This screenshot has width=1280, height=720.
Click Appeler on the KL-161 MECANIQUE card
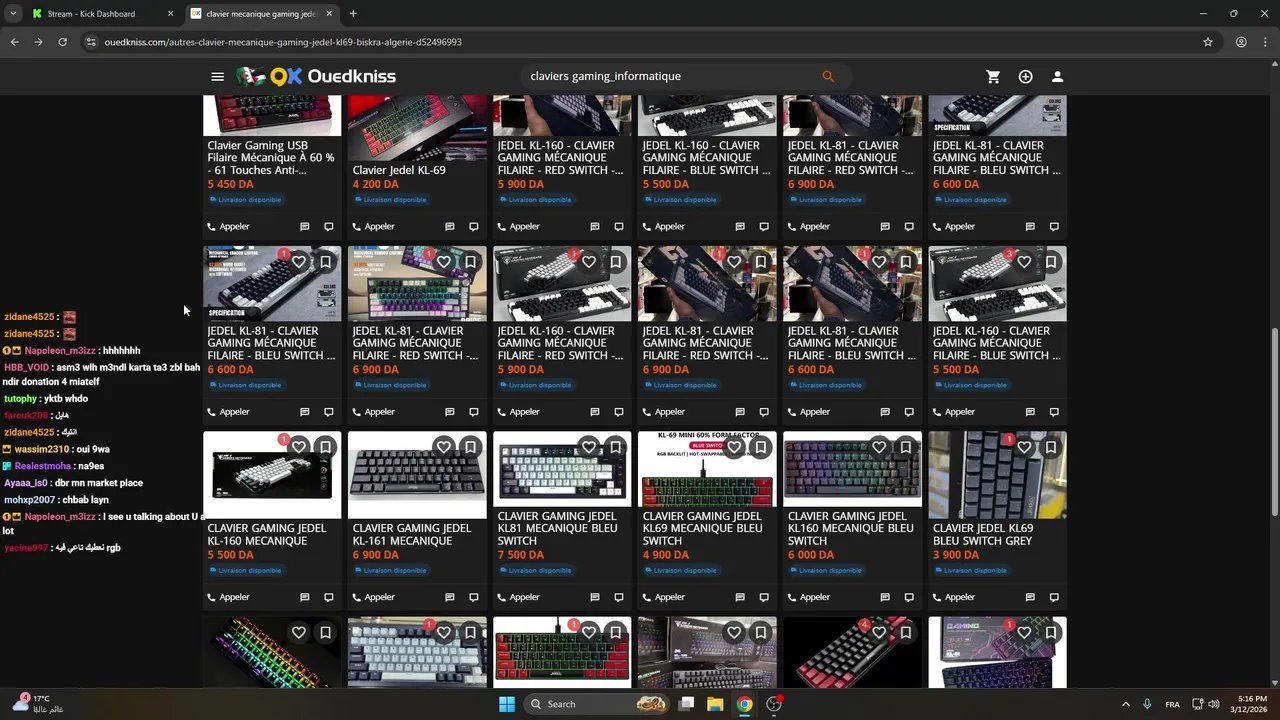373,597
